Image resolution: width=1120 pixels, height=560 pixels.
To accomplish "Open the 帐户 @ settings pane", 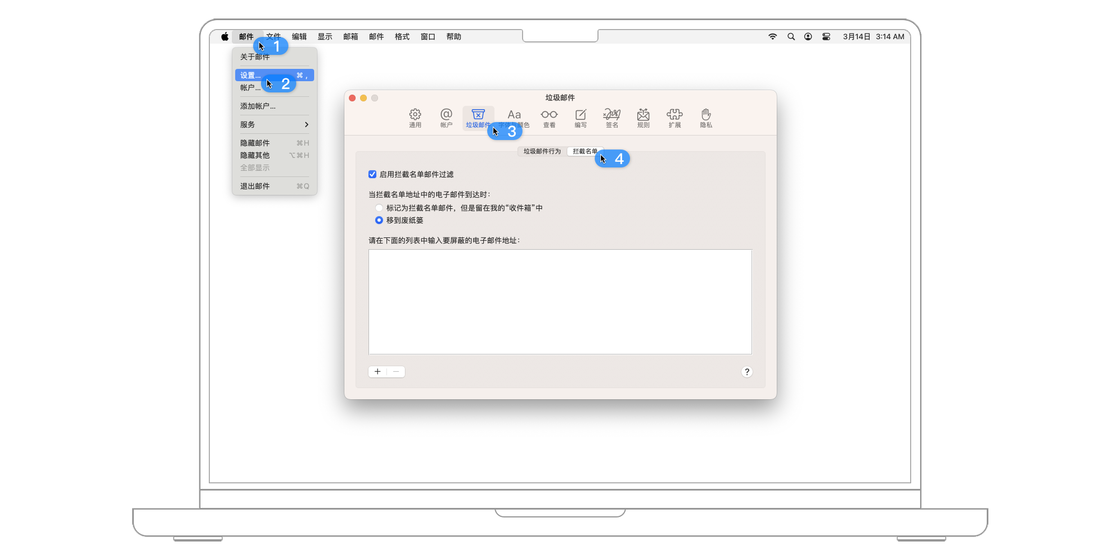I will coord(446,118).
